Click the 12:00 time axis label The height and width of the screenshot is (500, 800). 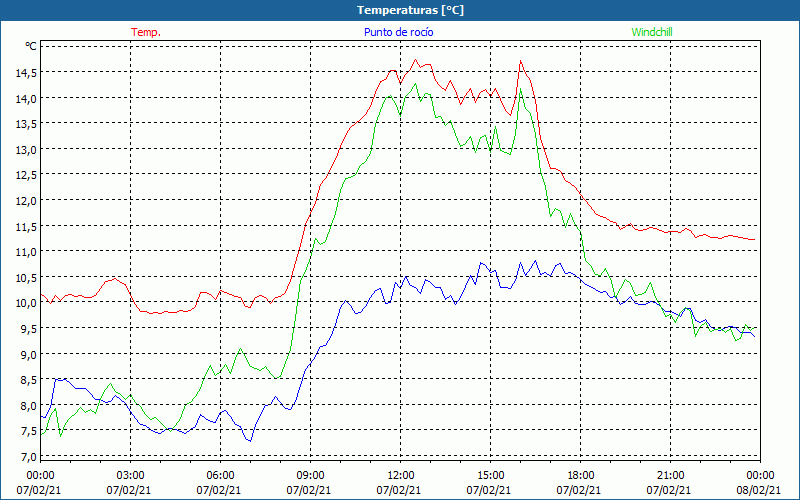(x=401, y=475)
